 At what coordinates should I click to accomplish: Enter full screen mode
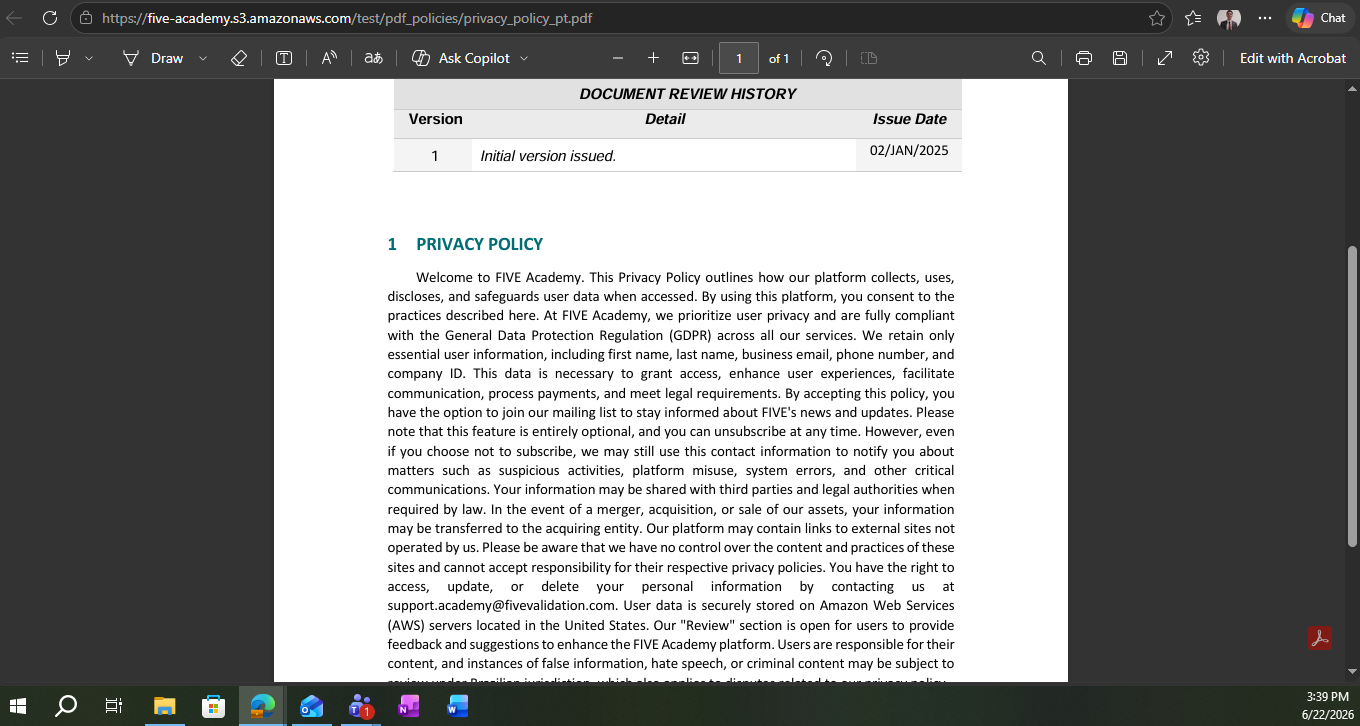click(x=1164, y=58)
